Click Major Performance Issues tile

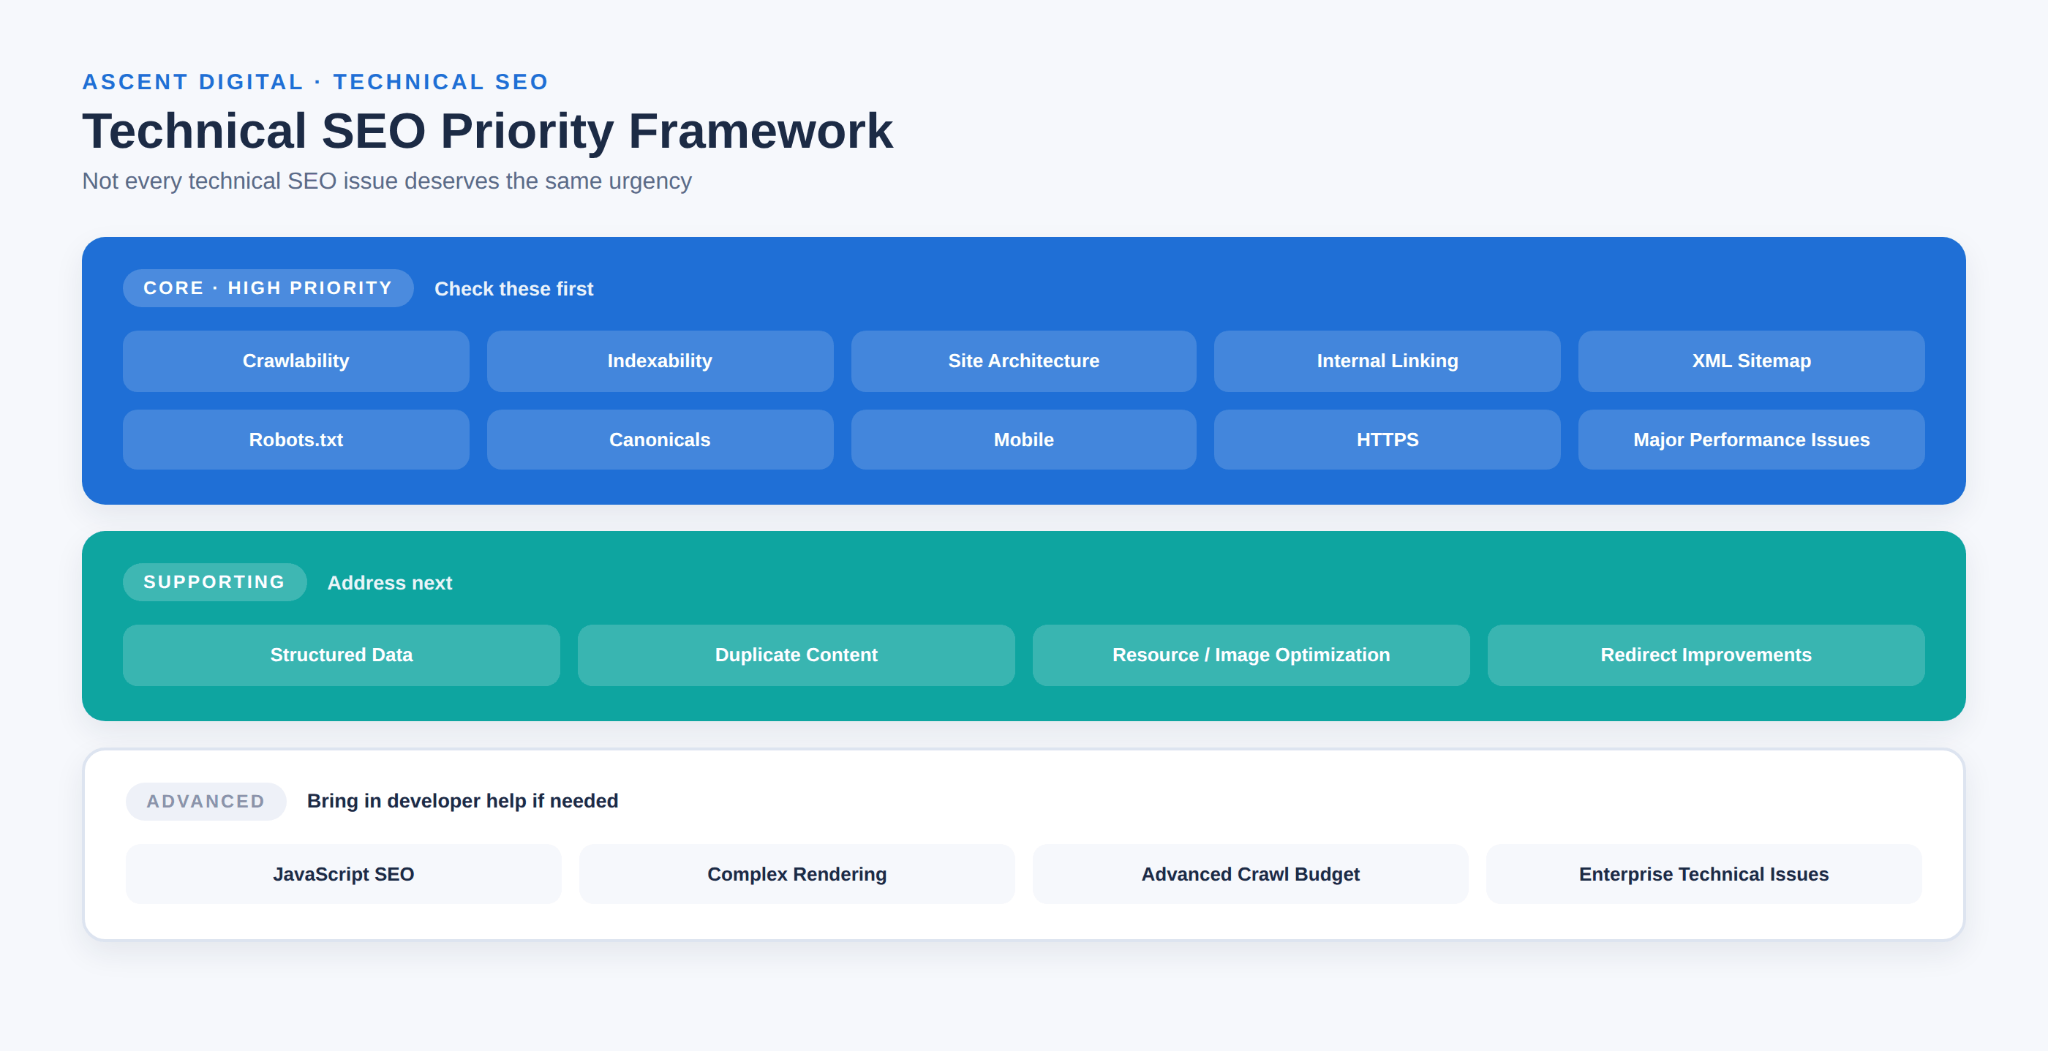pyautogui.click(x=1751, y=440)
